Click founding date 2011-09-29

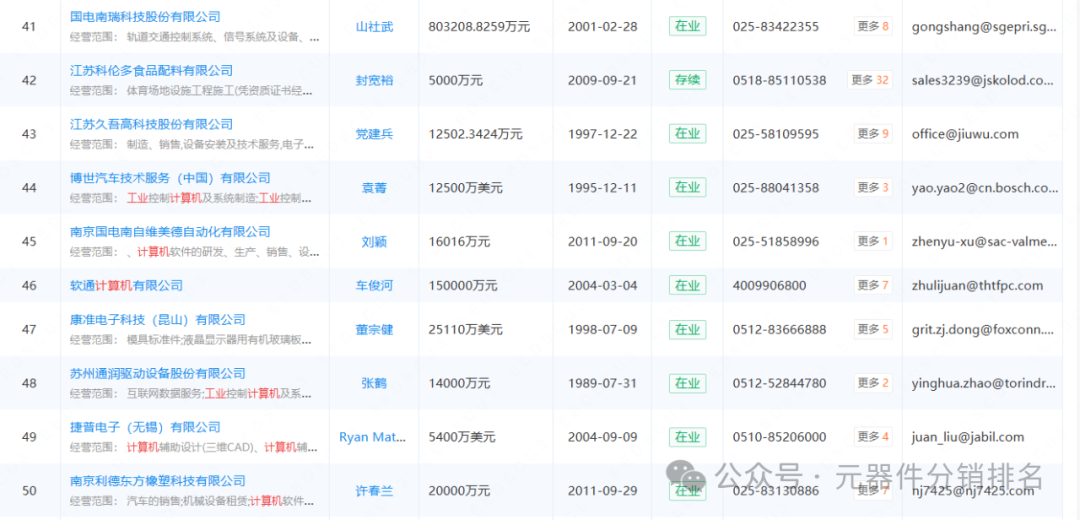click(603, 491)
